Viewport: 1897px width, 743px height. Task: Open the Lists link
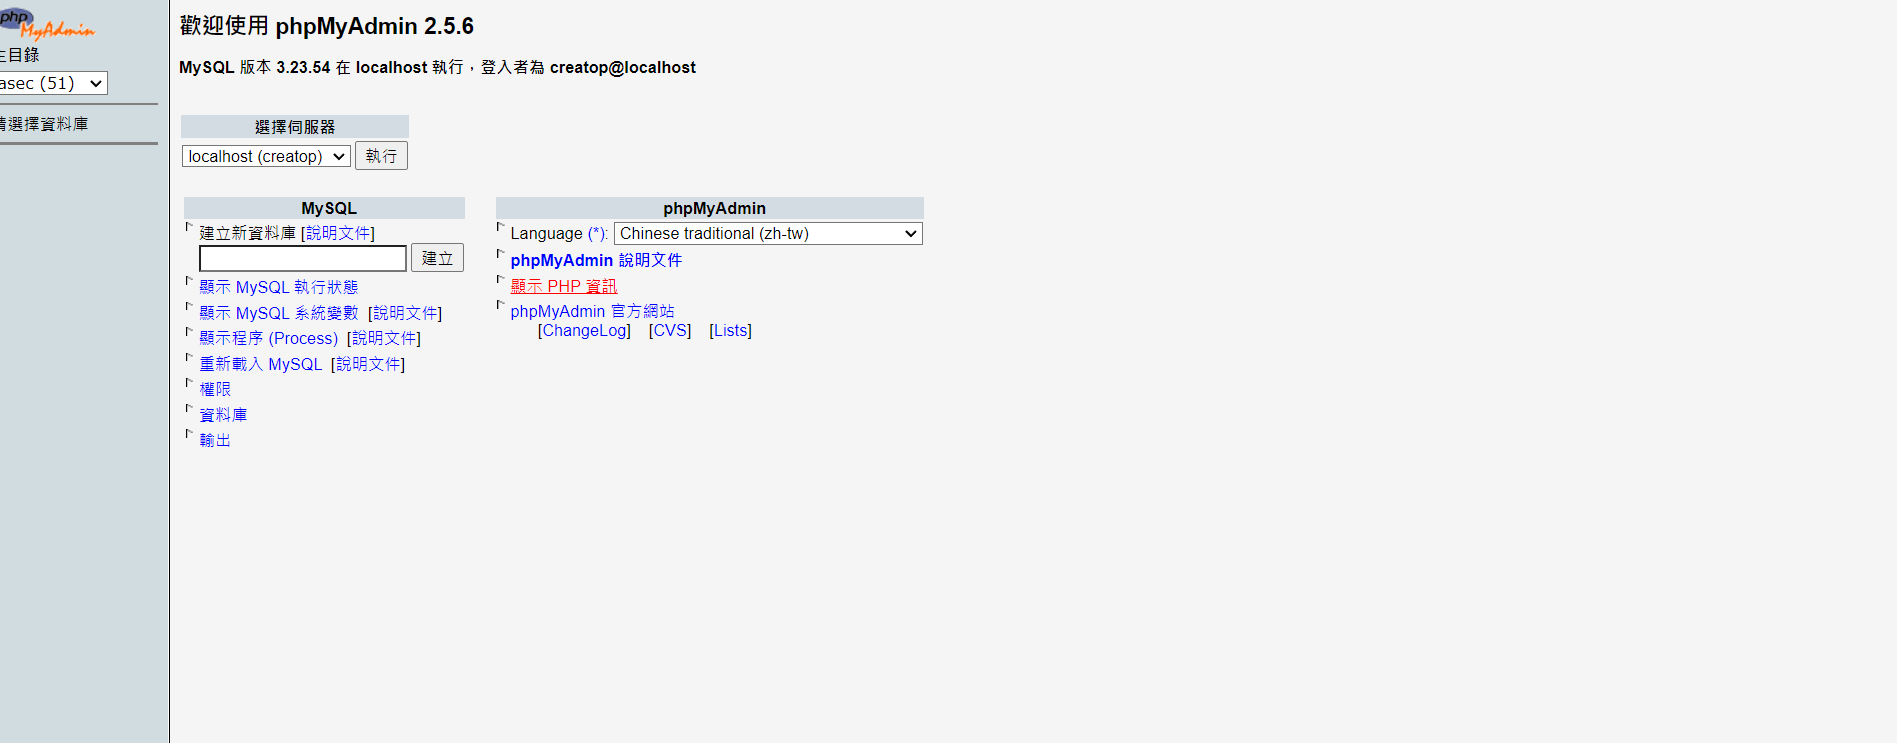[731, 330]
